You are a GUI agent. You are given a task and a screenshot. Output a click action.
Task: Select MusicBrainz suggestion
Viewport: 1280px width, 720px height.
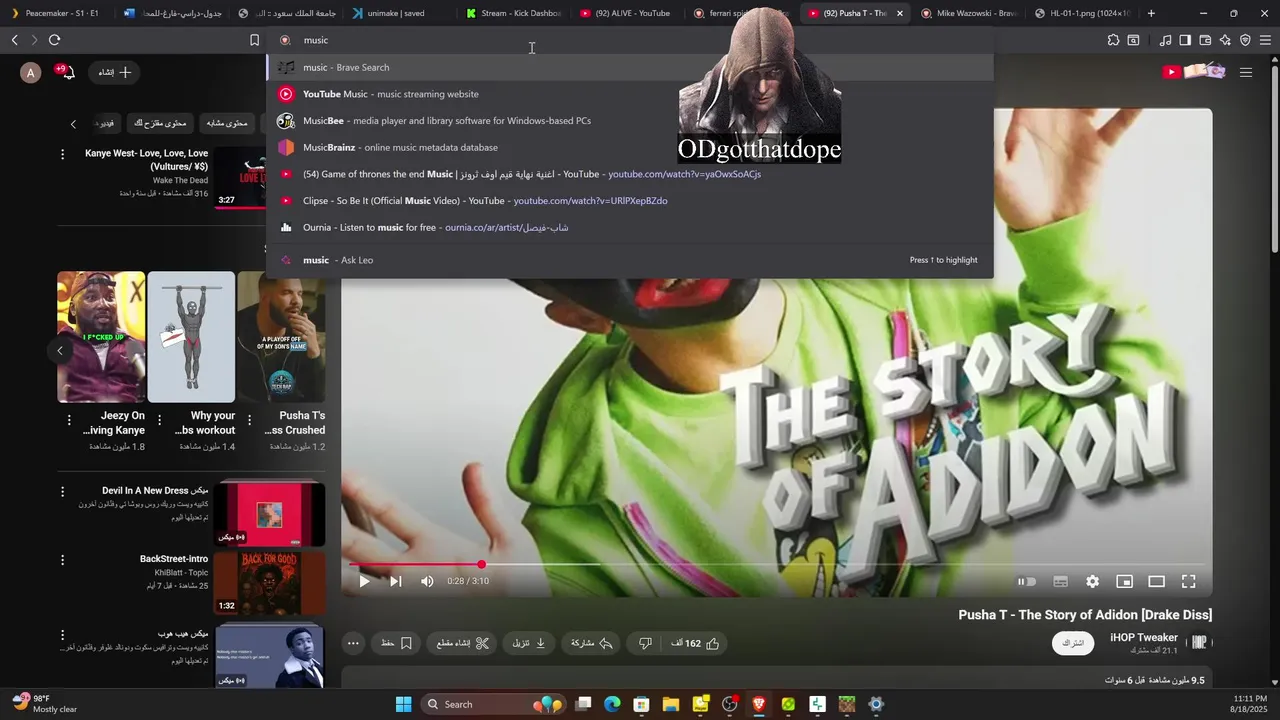coord(630,147)
